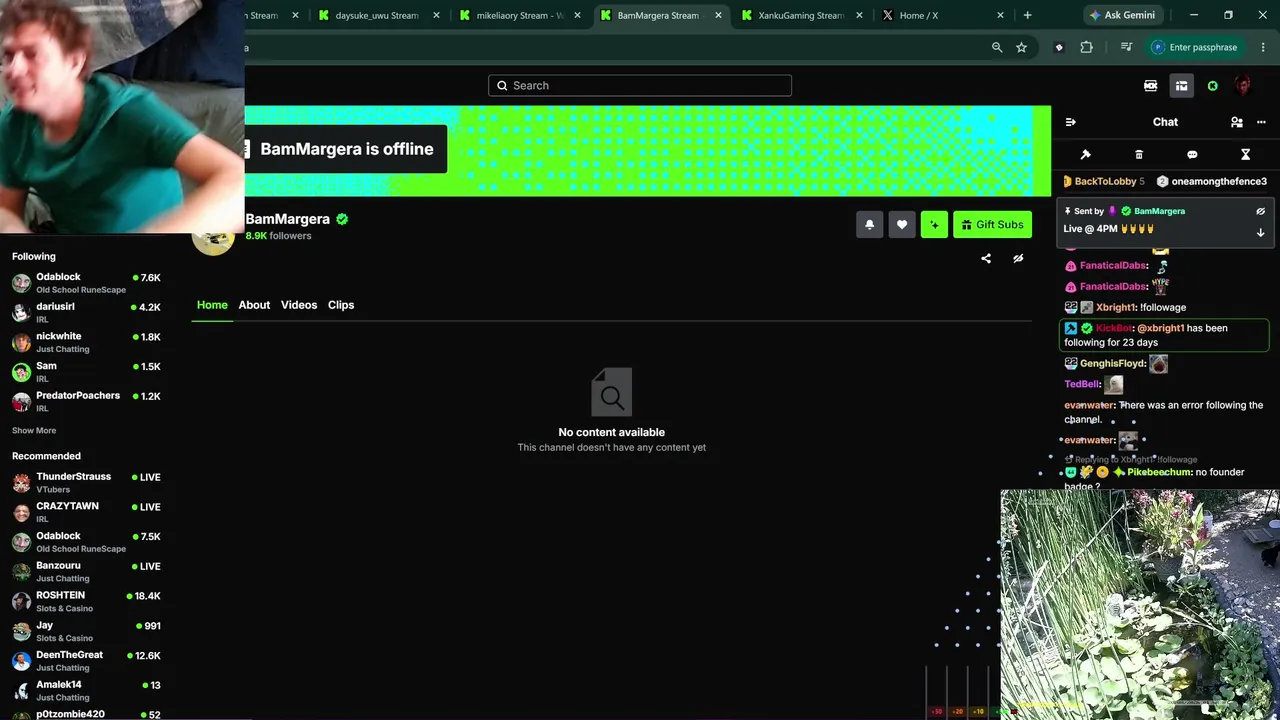Screen dimensions: 1280x720
Task: Click the gavel moderation icon in chat
Action: point(1086,155)
